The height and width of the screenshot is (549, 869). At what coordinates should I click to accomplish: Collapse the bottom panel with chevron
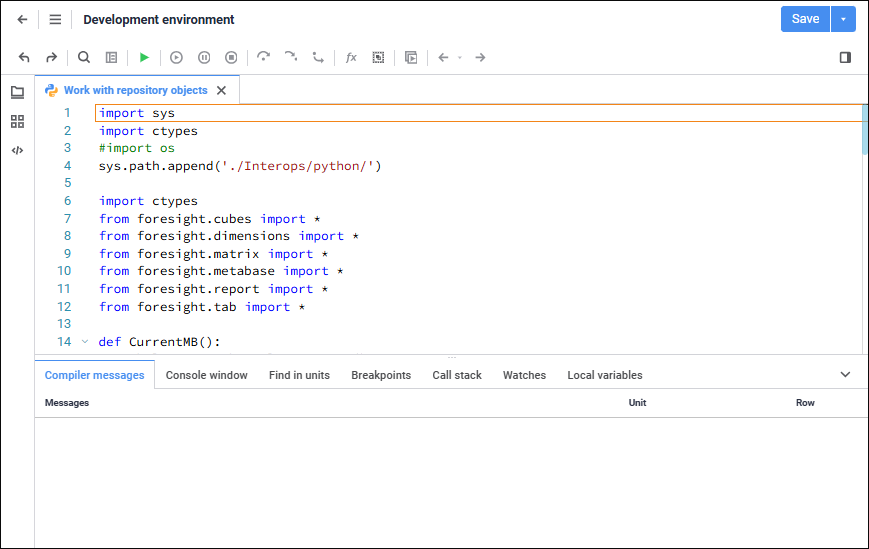click(x=845, y=375)
